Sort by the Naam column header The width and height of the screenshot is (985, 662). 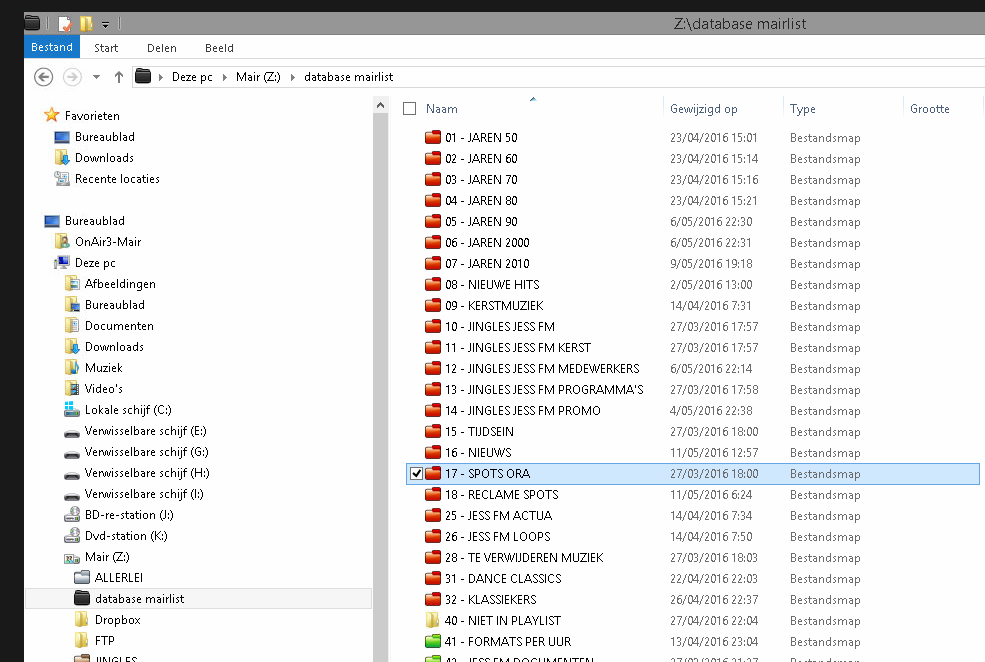(442, 109)
